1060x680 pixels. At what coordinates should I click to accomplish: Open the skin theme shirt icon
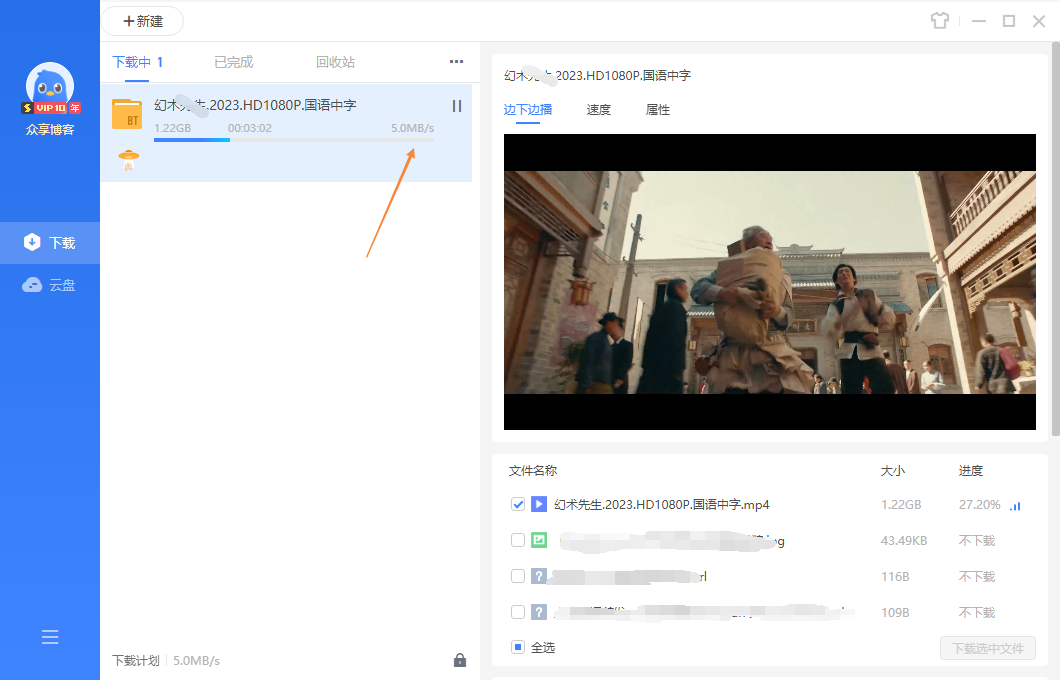point(940,21)
